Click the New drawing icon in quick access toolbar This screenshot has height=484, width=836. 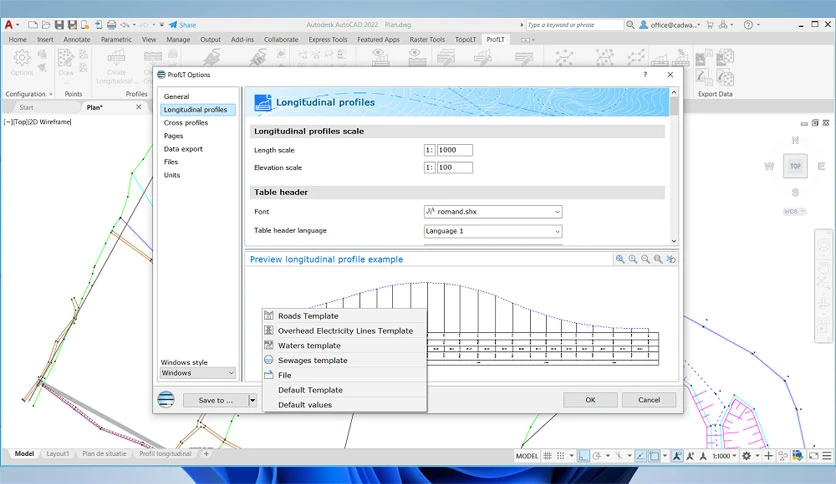point(33,25)
